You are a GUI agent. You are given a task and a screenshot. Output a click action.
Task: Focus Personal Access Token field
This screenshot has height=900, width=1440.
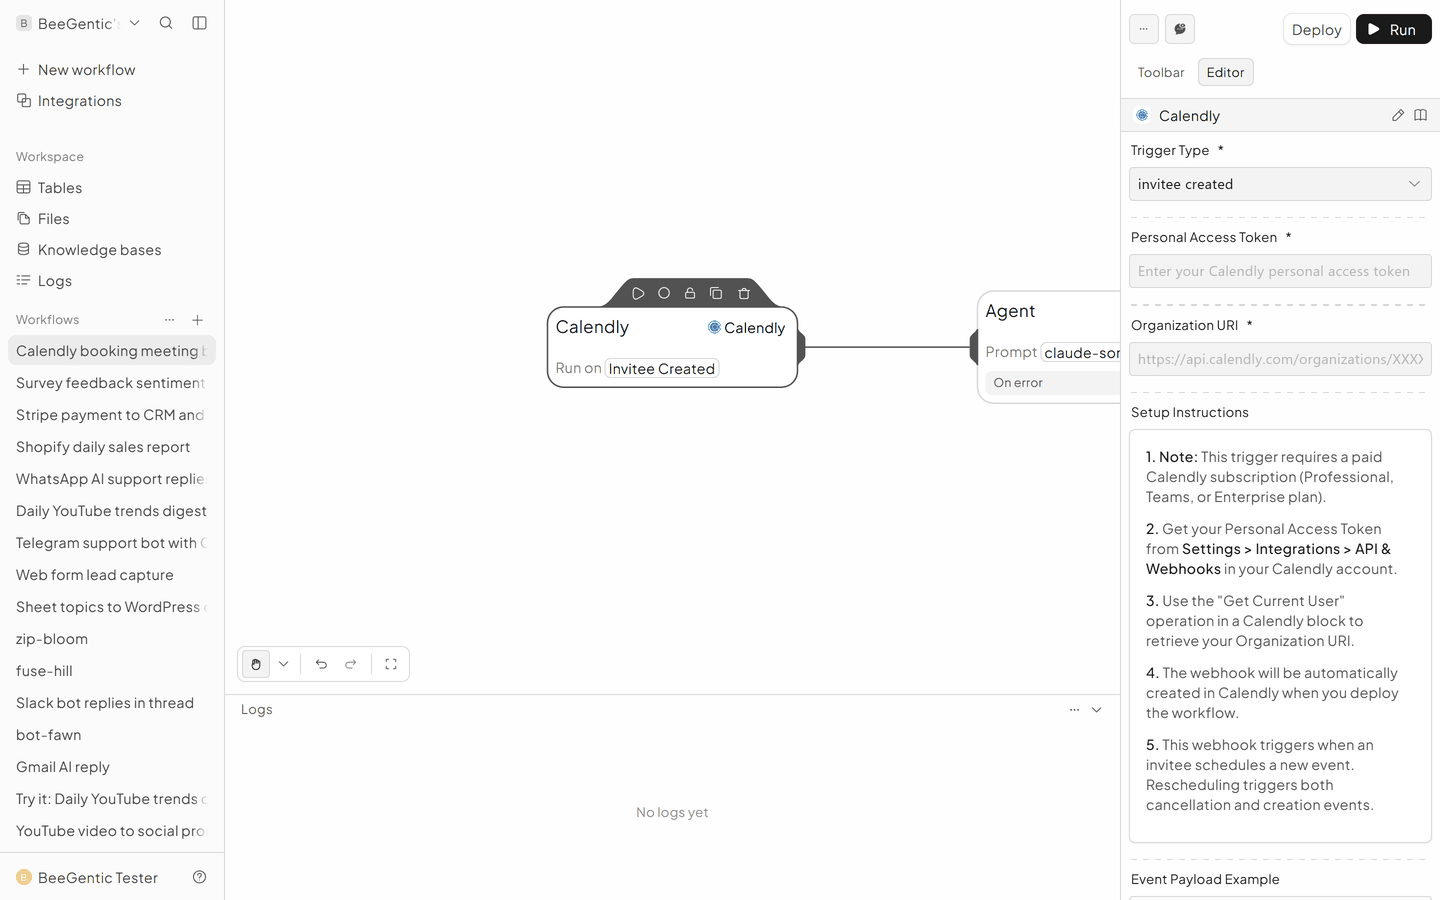click(1280, 271)
